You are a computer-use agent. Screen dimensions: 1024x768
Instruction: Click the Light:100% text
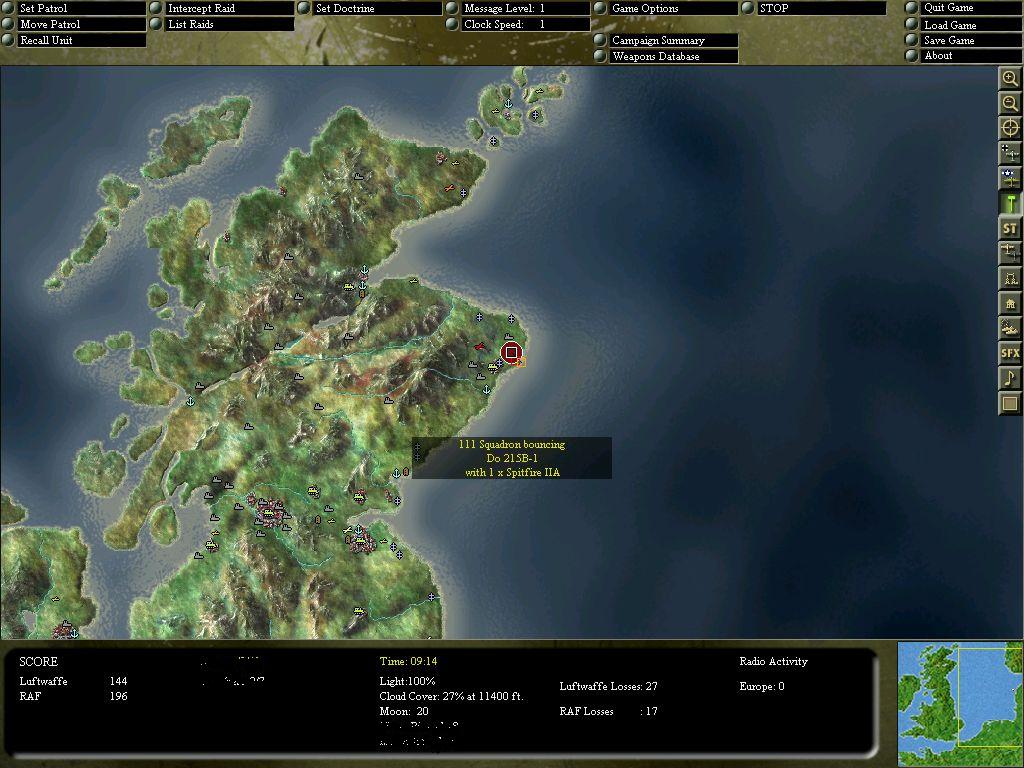point(408,681)
